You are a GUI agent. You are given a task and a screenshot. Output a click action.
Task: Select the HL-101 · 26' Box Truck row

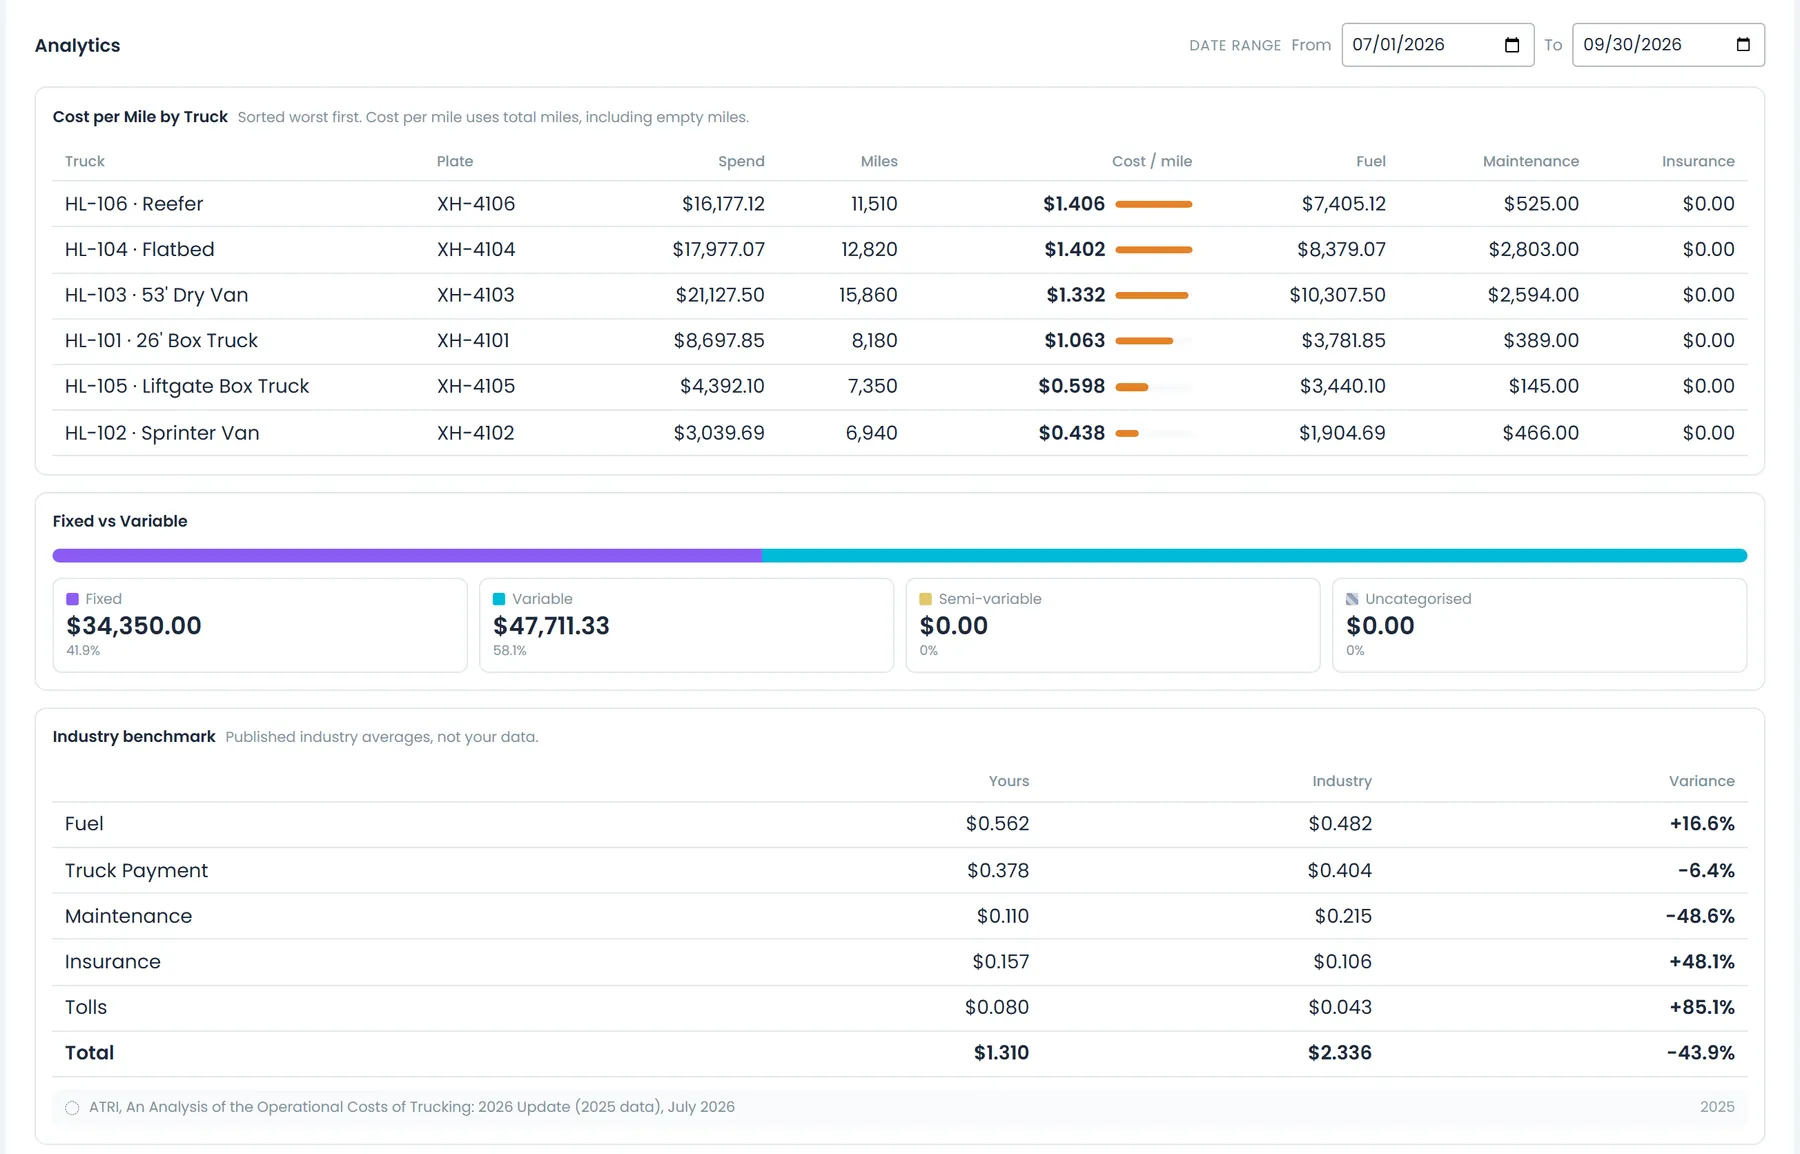pyautogui.click(x=900, y=341)
